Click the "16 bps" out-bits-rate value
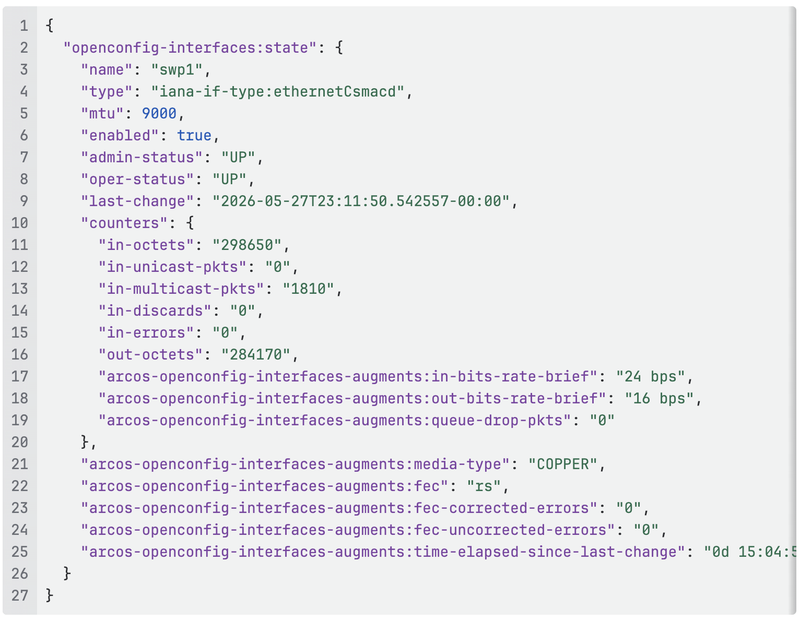The height and width of the screenshot is (621, 800). click(659, 399)
